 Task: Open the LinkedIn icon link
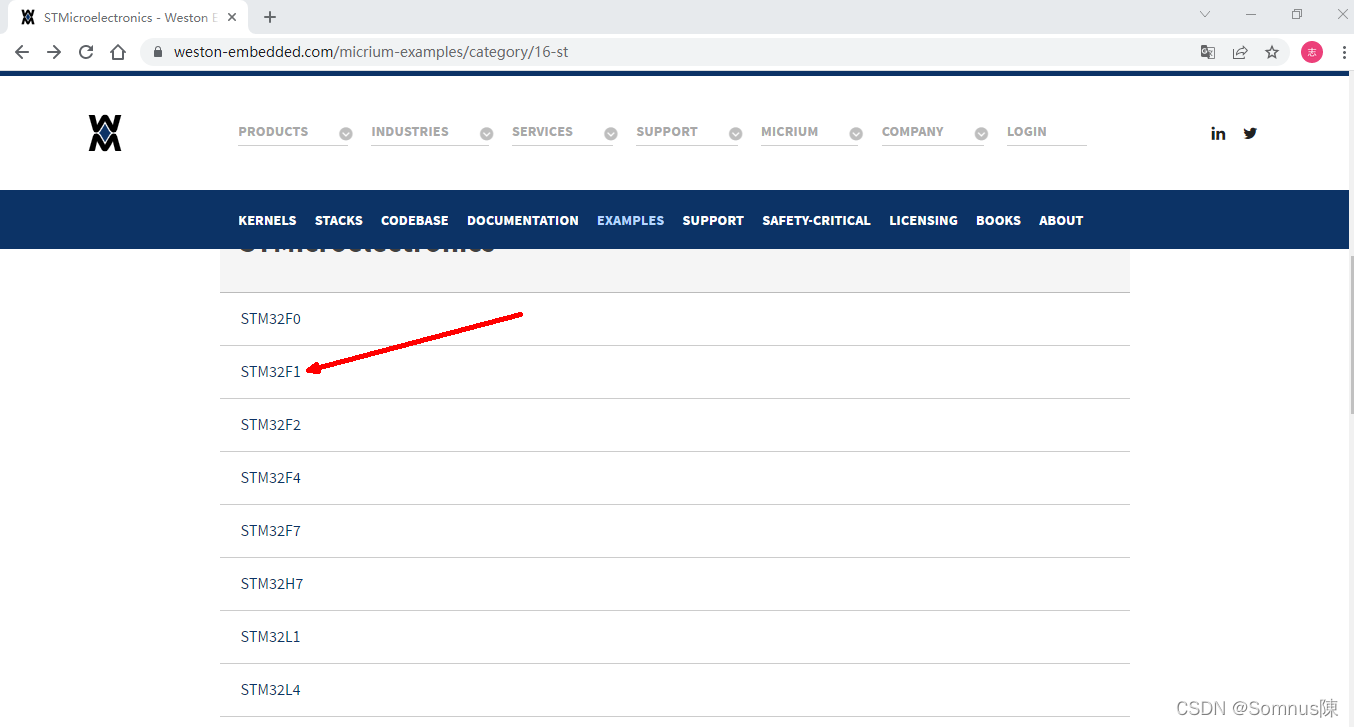click(1218, 133)
